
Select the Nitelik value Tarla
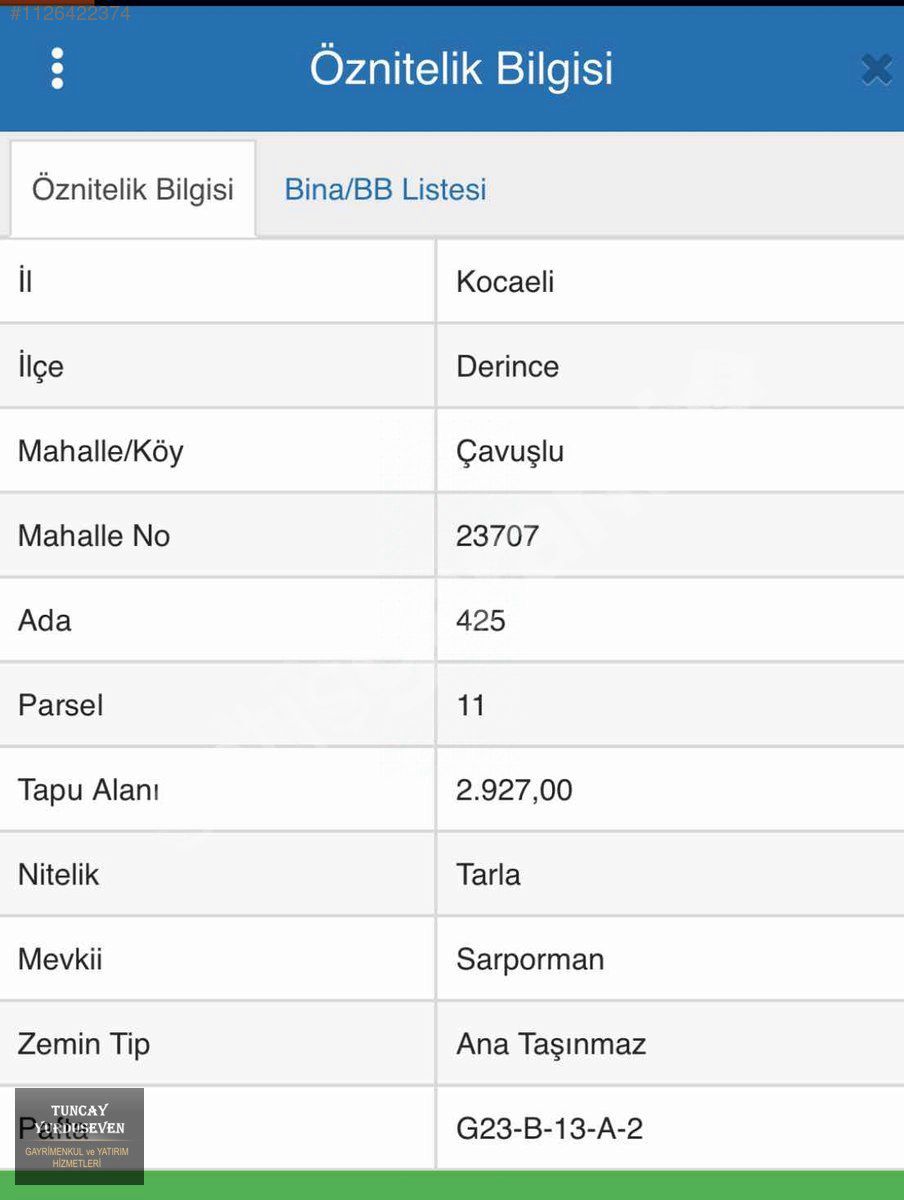point(488,875)
